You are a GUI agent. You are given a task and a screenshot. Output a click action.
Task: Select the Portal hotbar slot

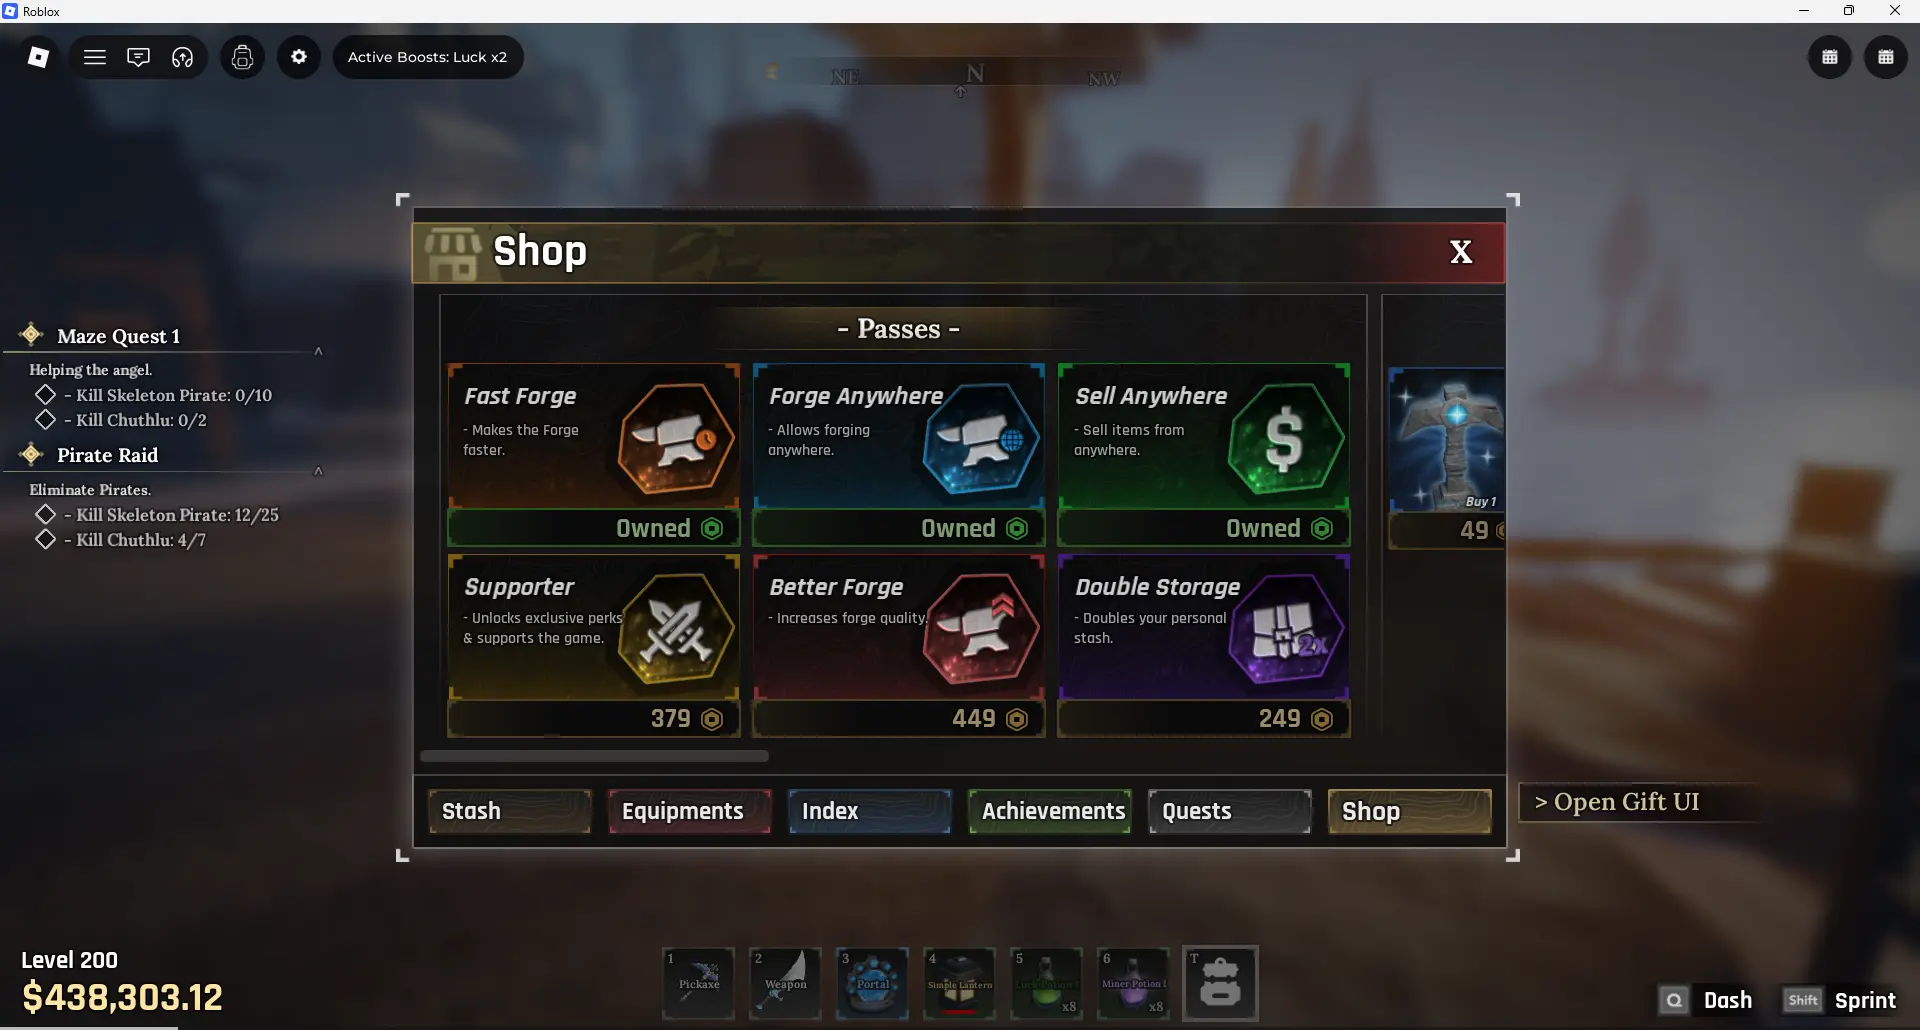(x=873, y=983)
